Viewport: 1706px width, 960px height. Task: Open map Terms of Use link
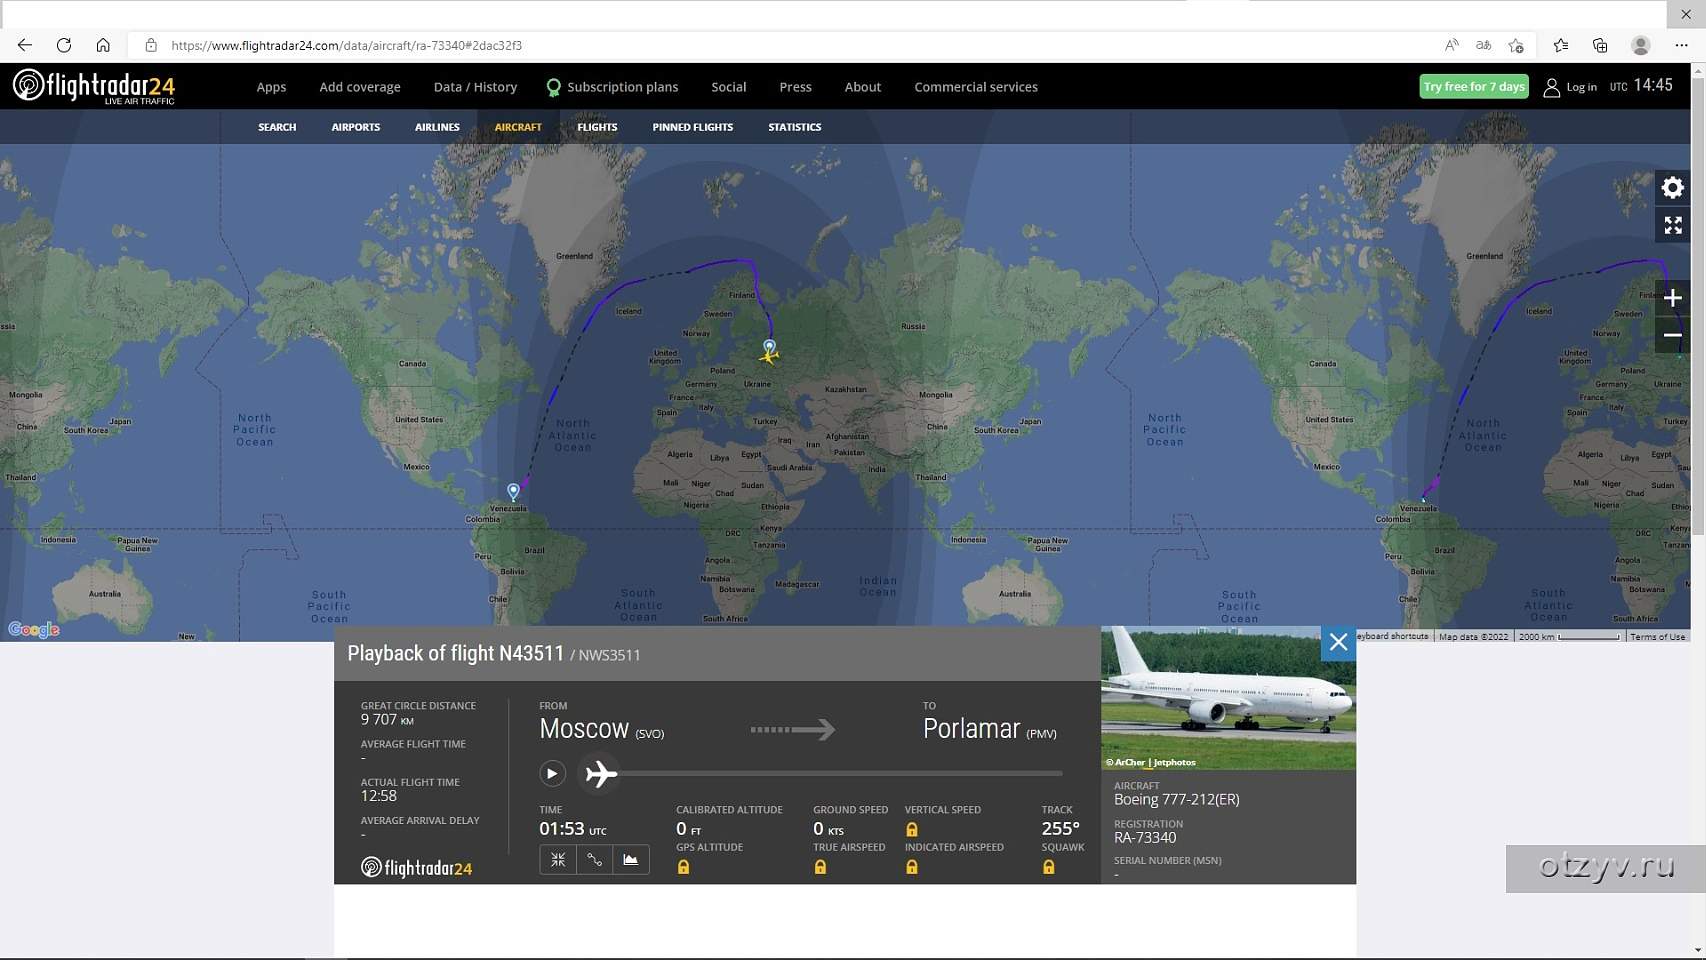point(1657,637)
